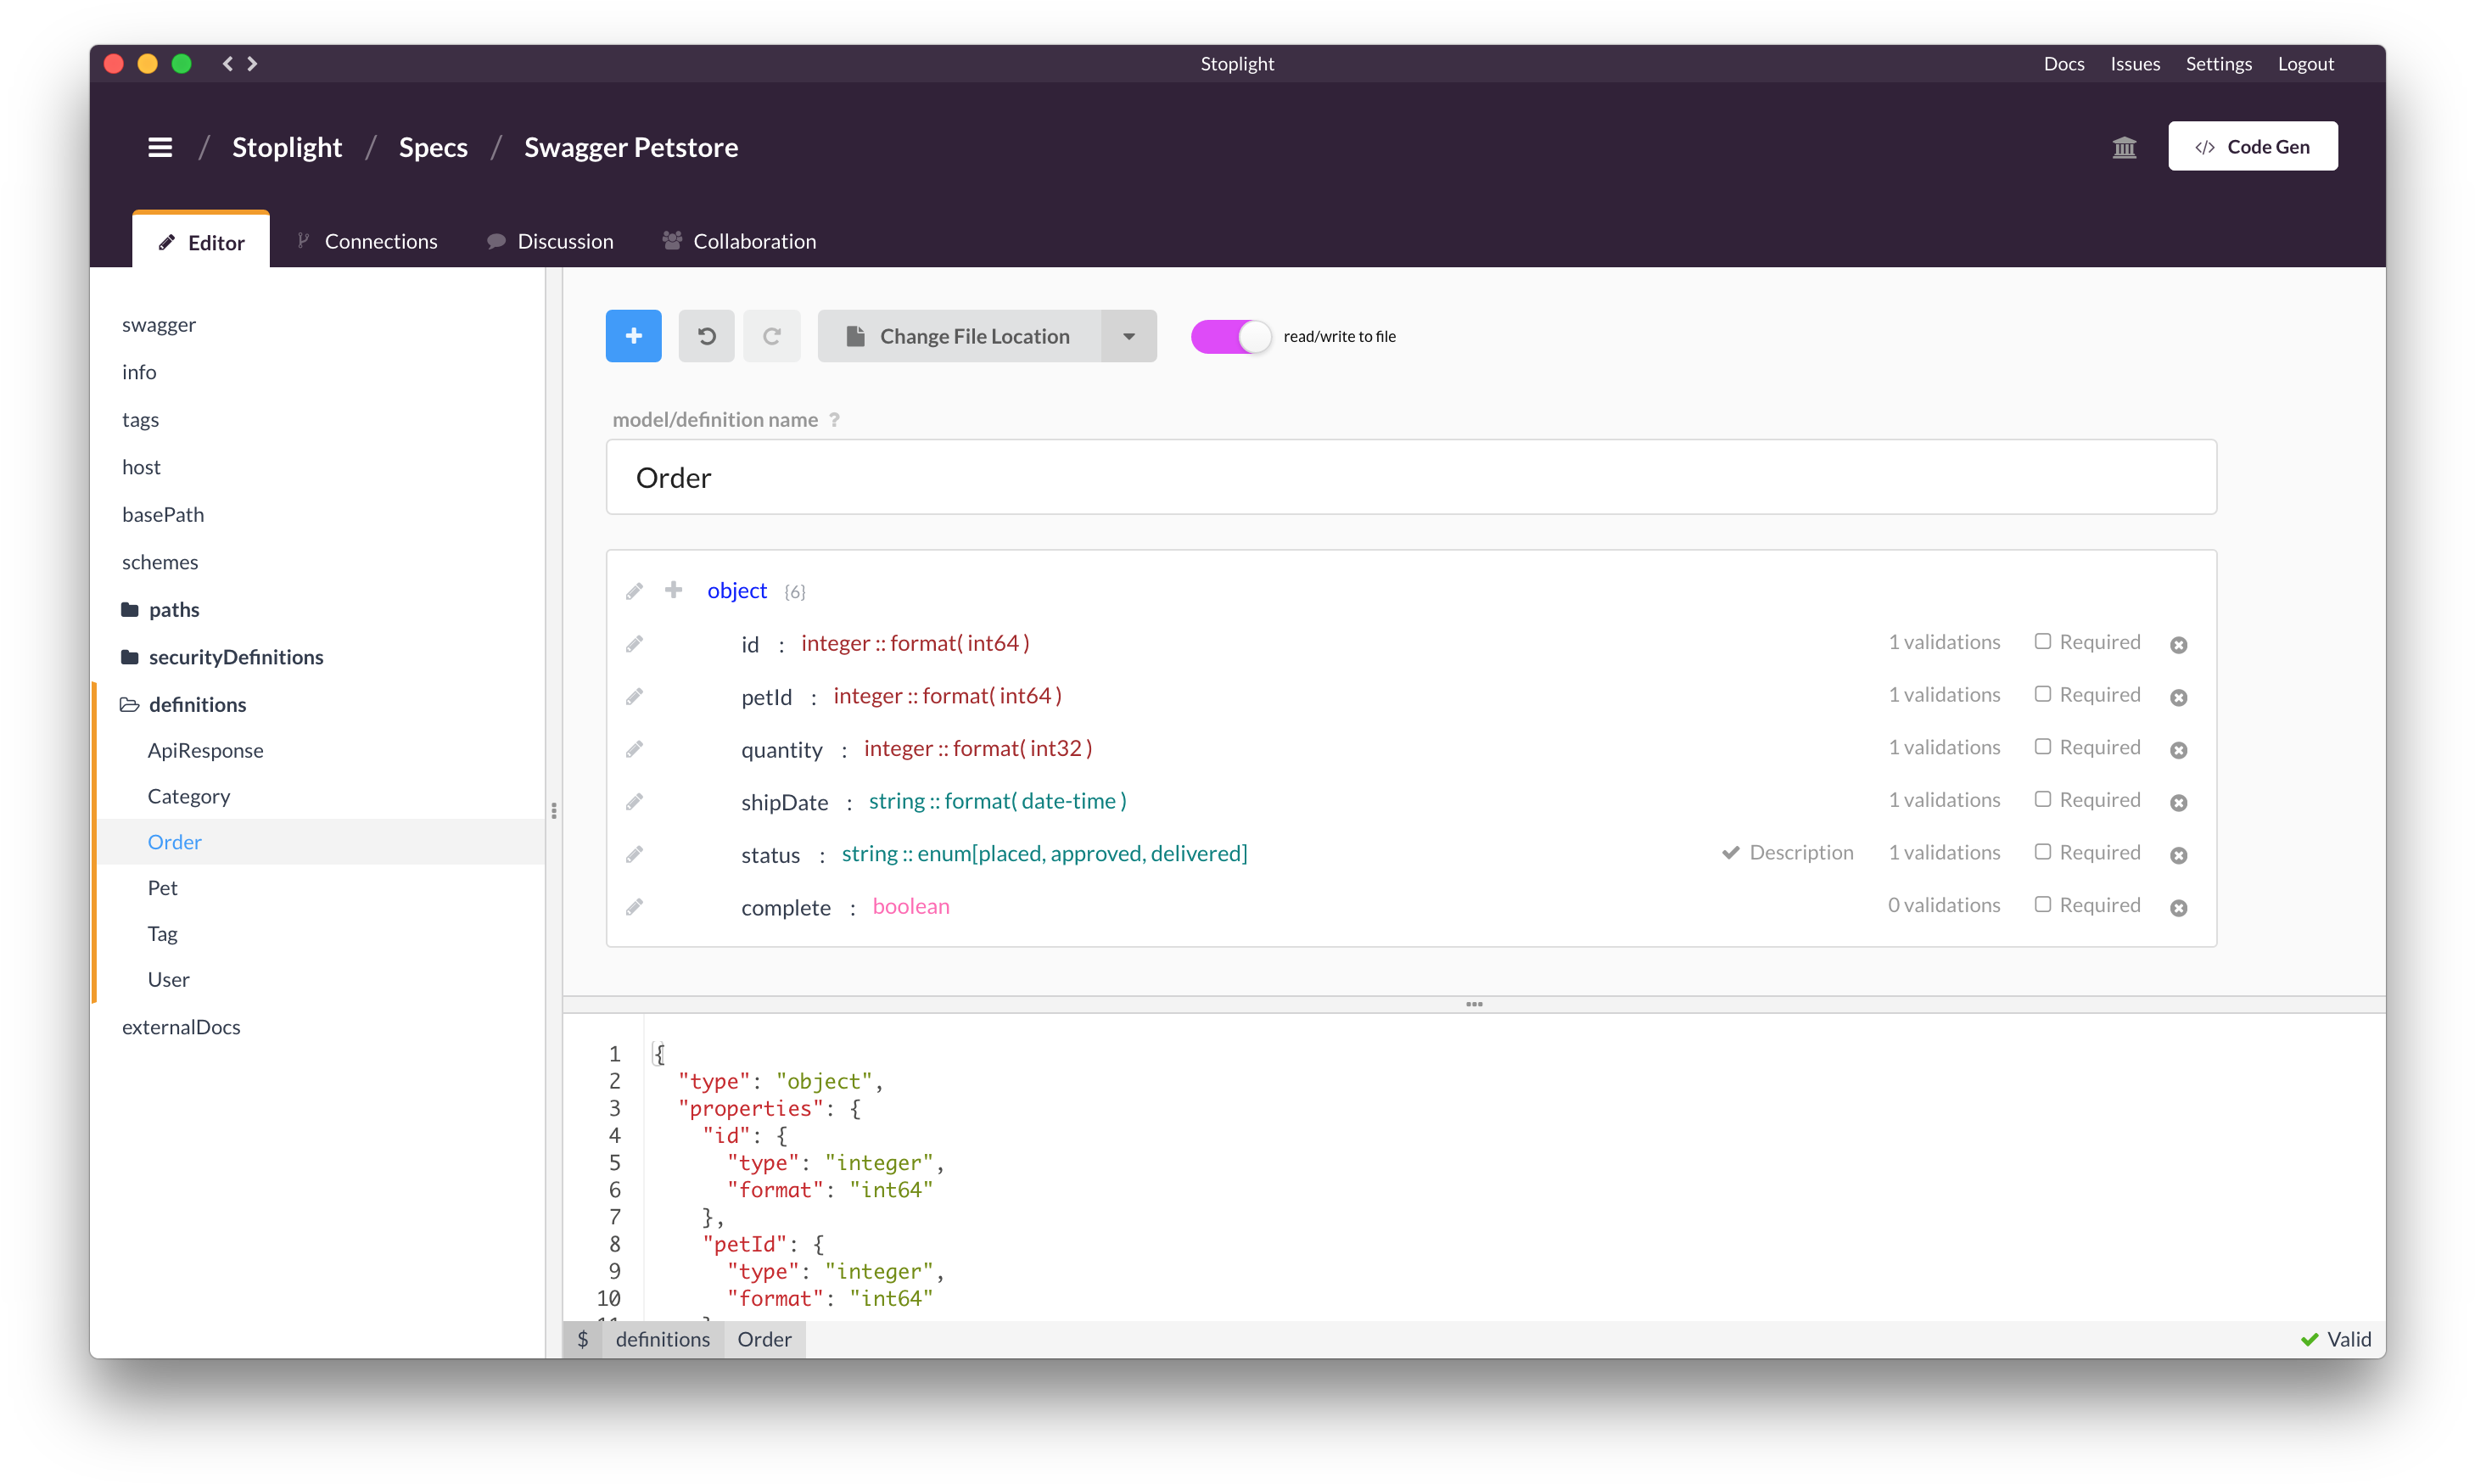This screenshot has height=1484, width=2475.
Task: Expand the securityDefinitions folder
Action: (222, 657)
